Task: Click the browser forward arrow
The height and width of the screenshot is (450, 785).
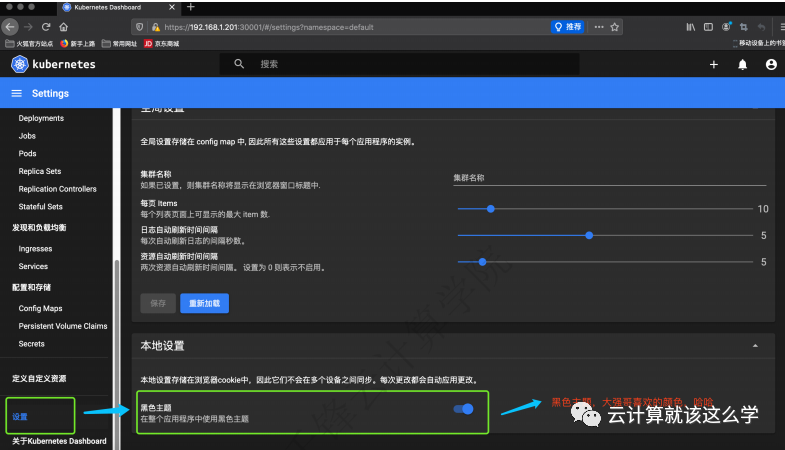Action: click(28, 27)
